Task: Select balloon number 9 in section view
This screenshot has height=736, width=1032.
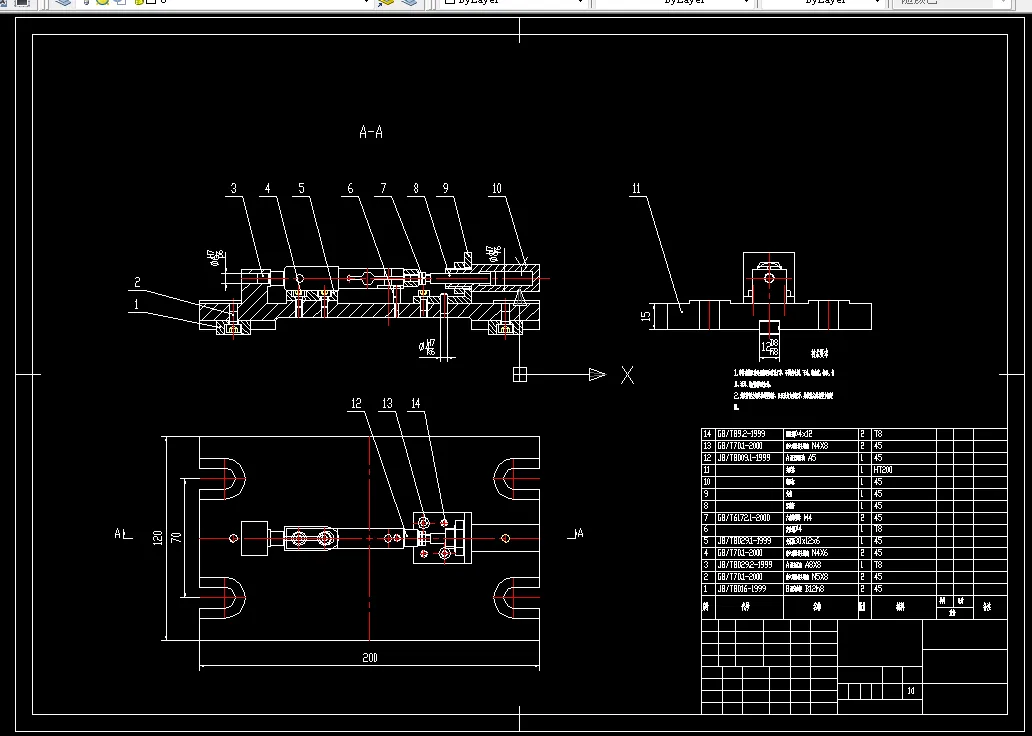Action: click(x=446, y=188)
